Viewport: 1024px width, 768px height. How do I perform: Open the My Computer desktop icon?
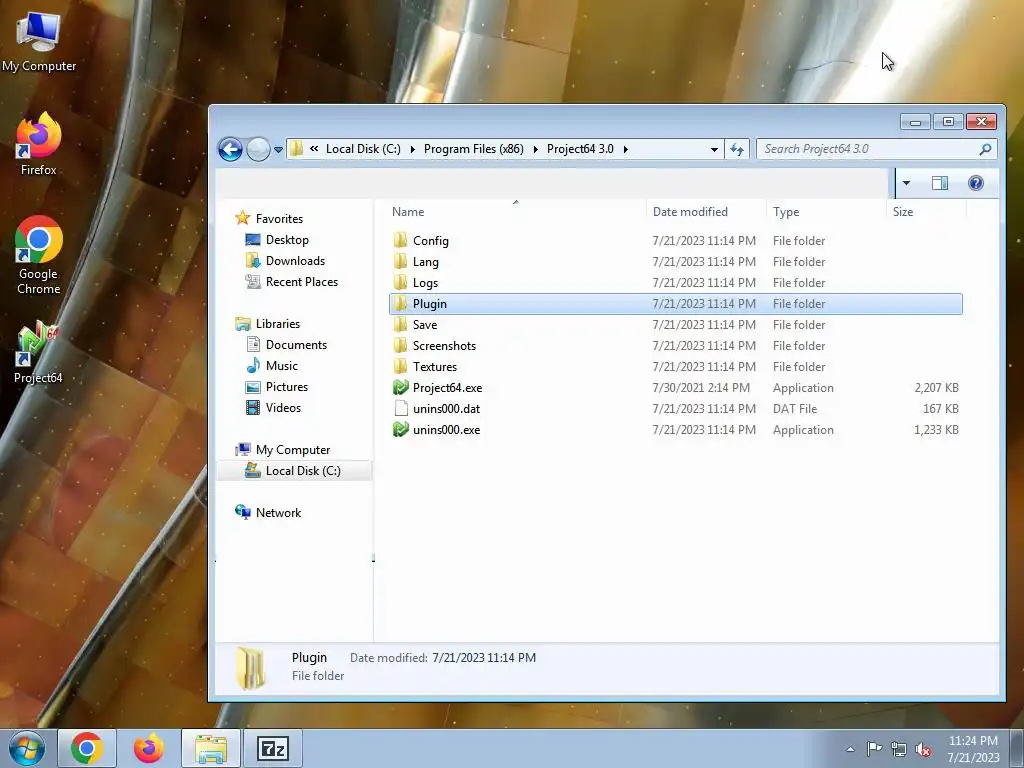pos(39,40)
